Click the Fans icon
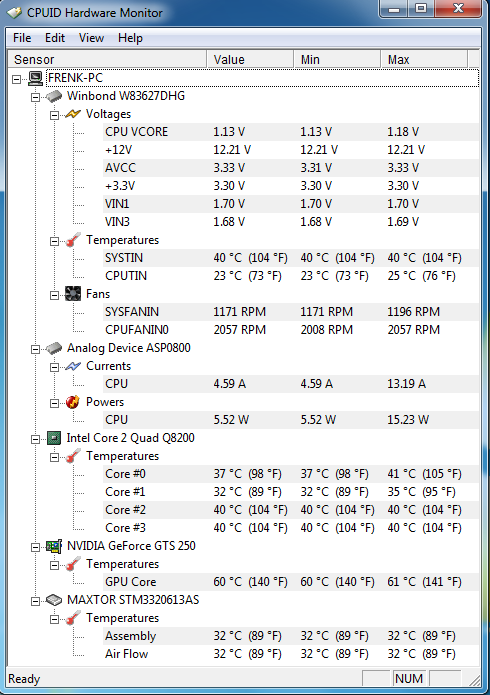Viewport: 490px width, 695px height. 73,294
